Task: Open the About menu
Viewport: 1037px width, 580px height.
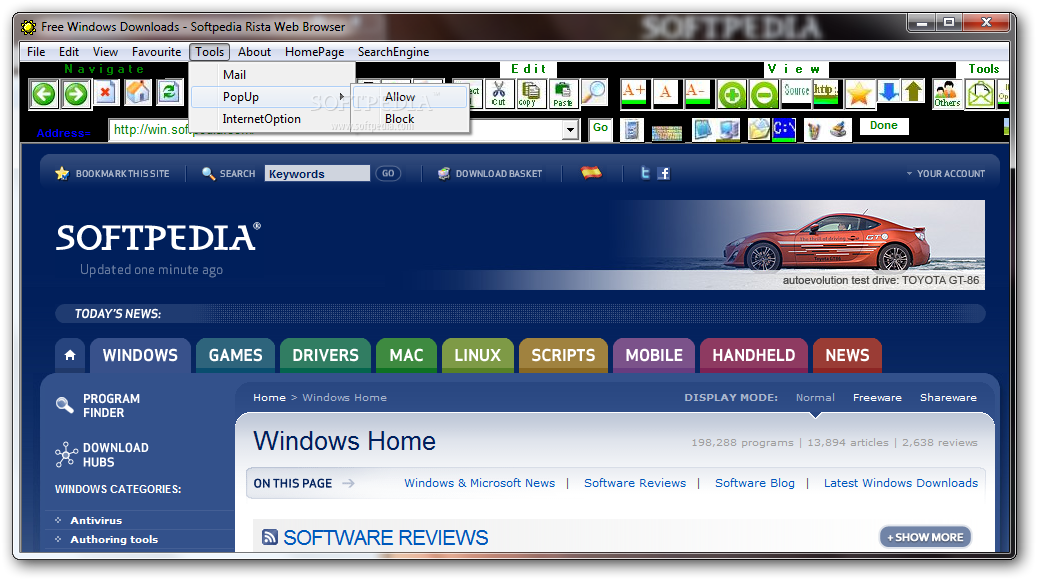Action: [255, 52]
